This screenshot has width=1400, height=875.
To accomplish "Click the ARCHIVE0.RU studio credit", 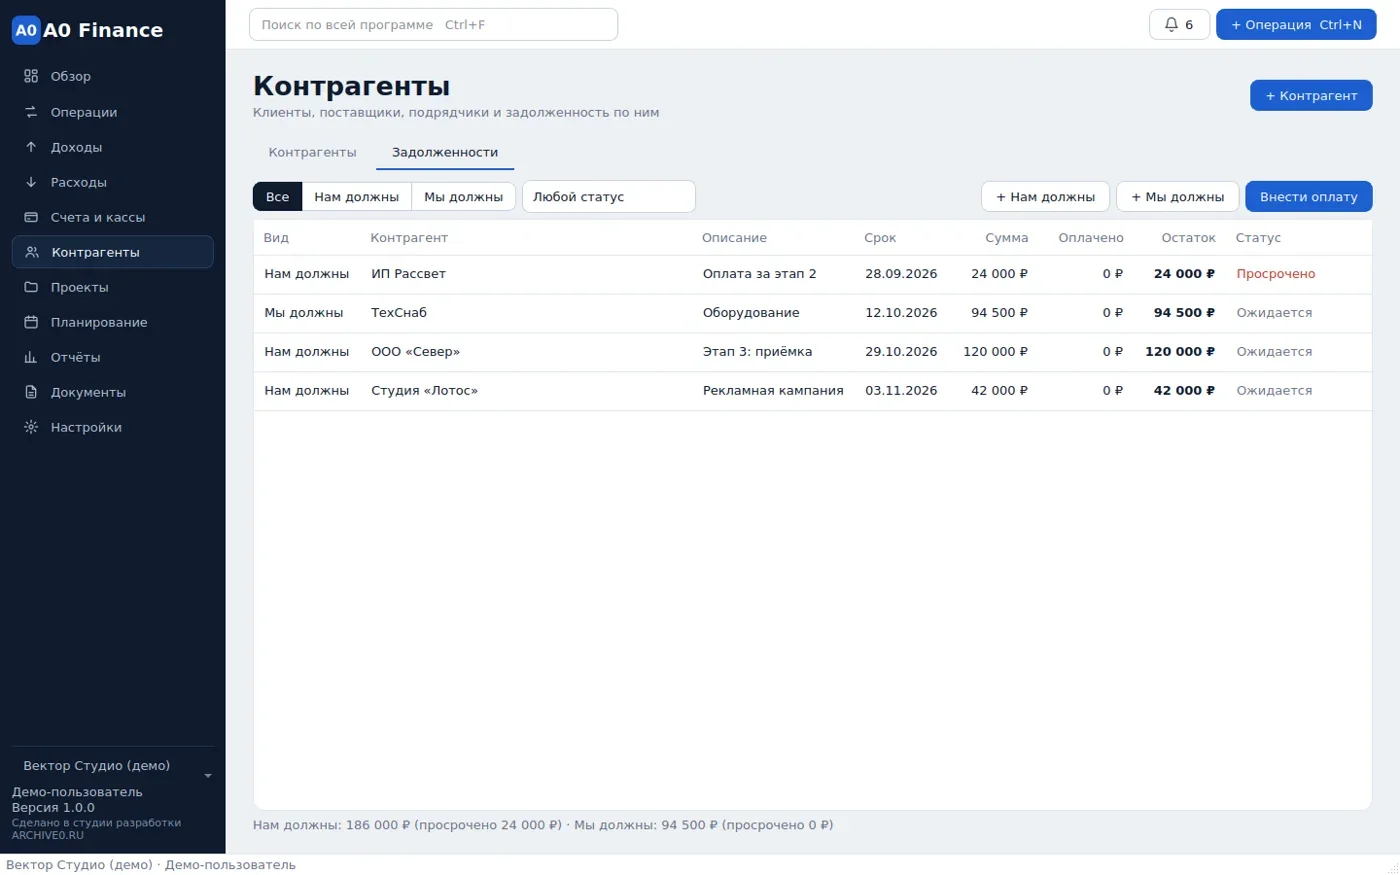I will [x=48, y=835].
